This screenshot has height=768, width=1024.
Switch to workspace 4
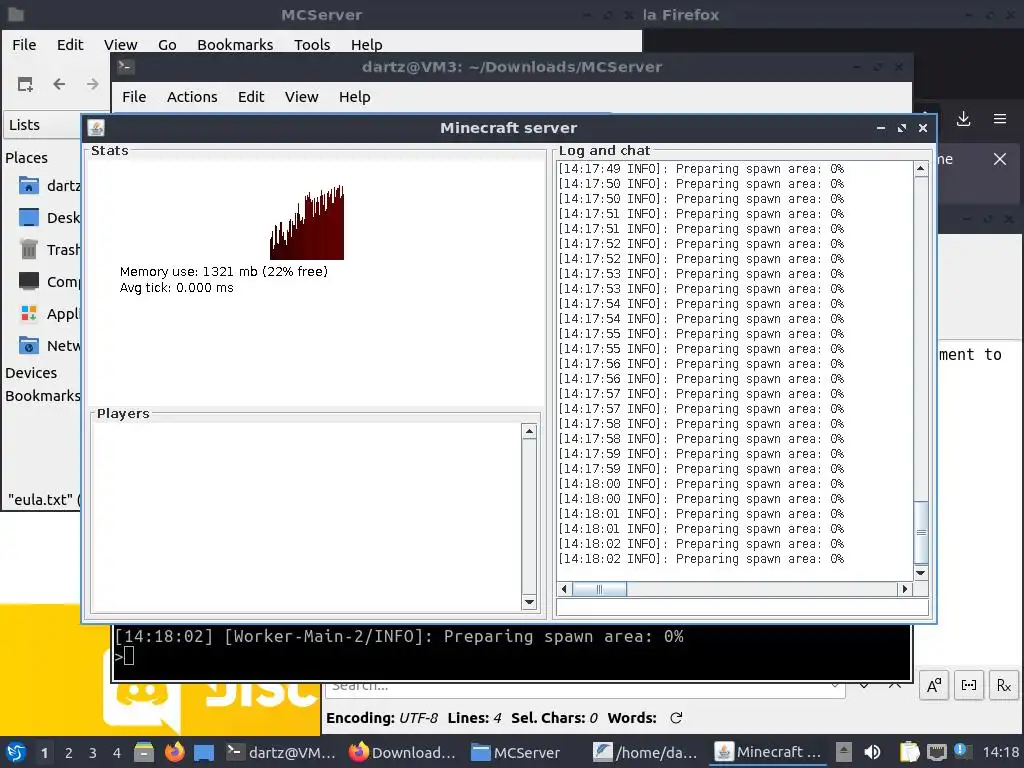coord(117,753)
